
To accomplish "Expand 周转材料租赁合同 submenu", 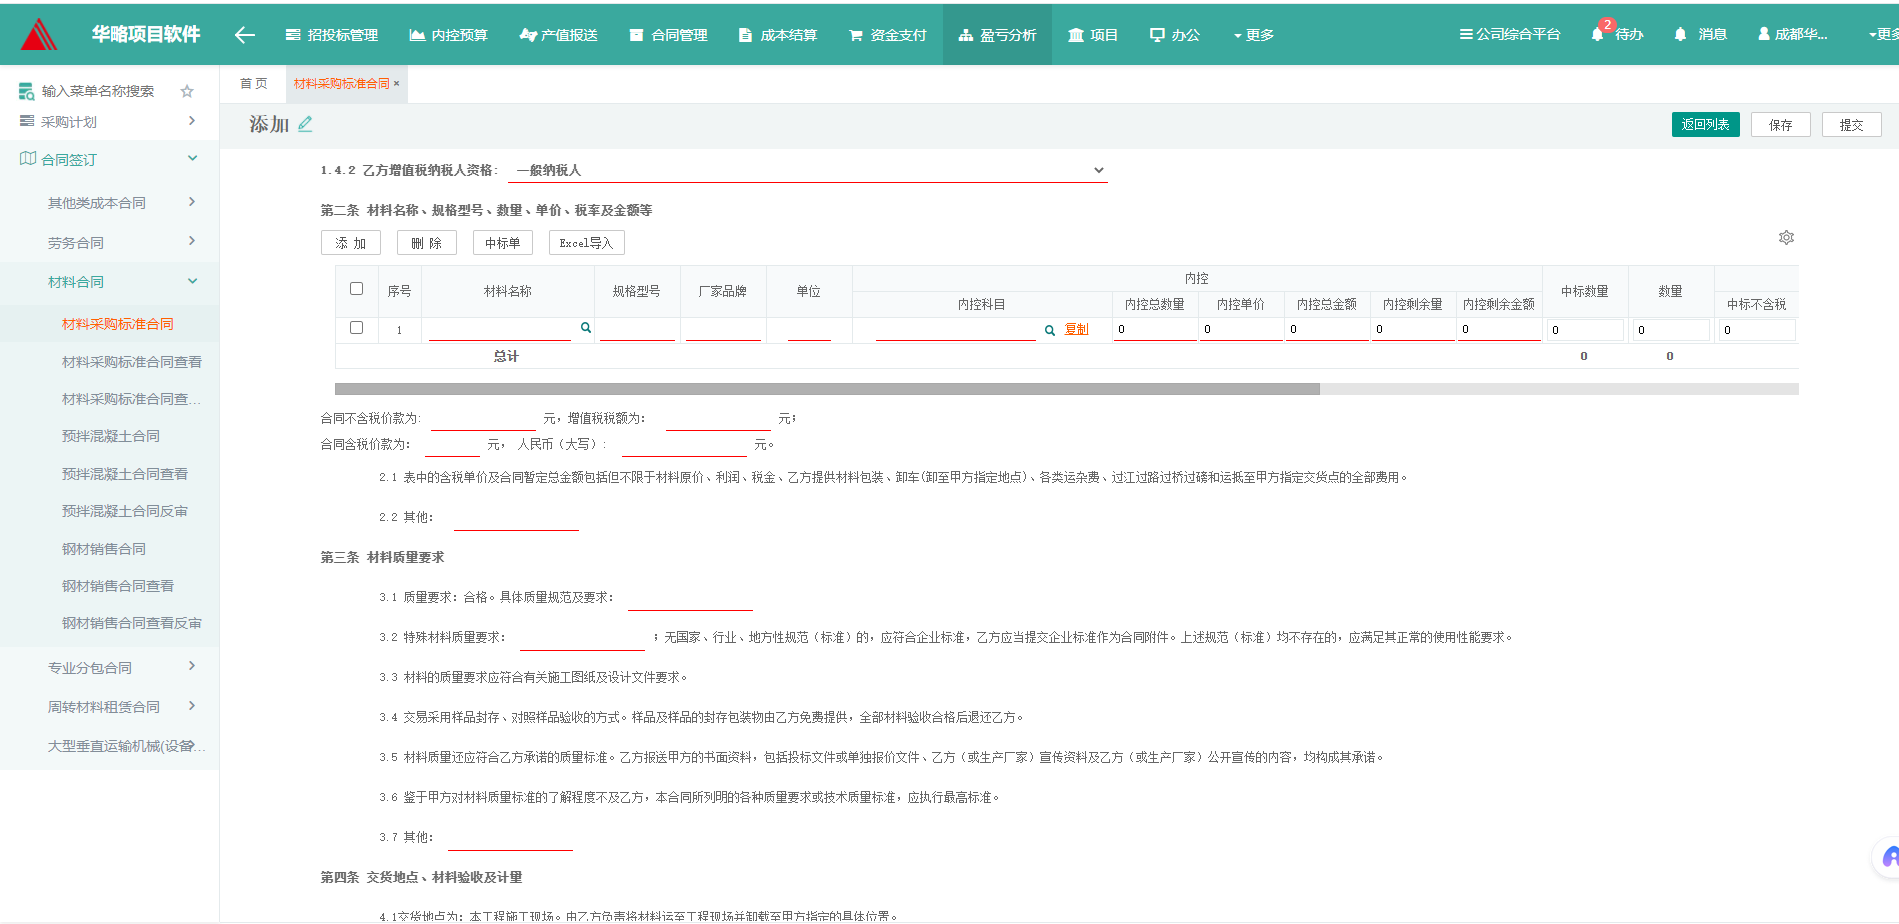I will pos(109,706).
